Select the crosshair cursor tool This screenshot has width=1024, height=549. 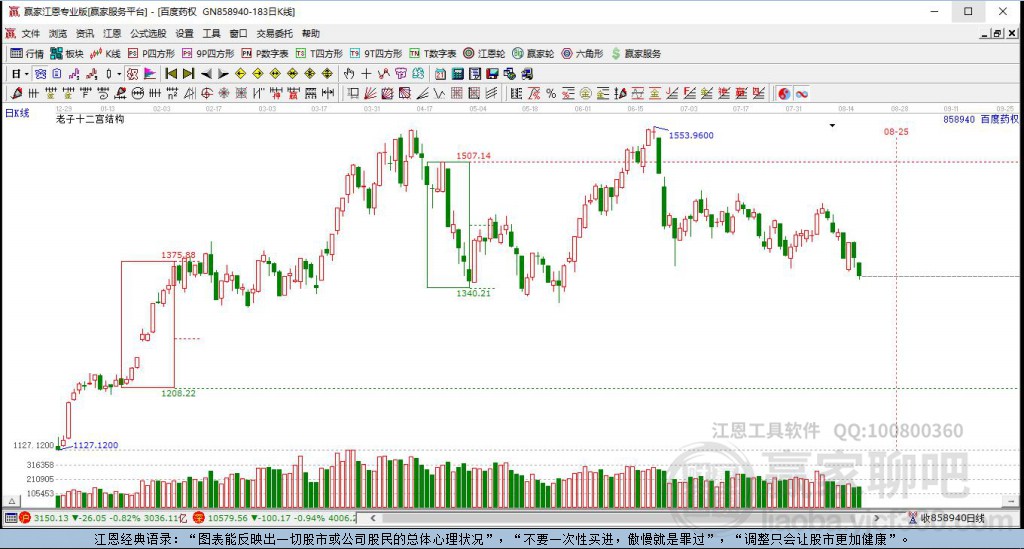(x=366, y=73)
